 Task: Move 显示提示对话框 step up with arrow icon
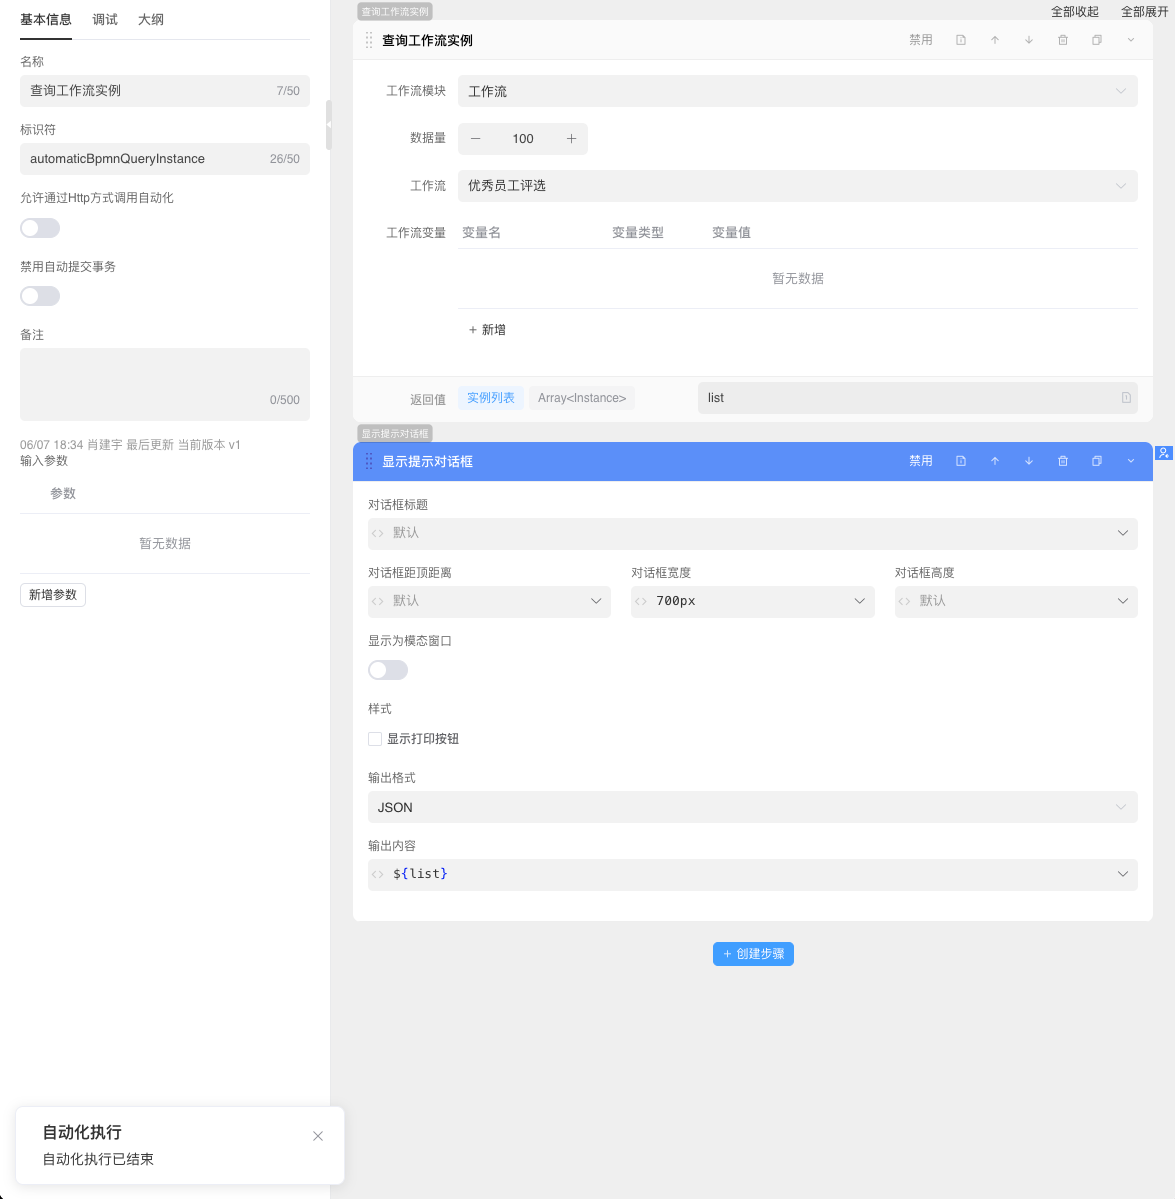tap(994, 461)
